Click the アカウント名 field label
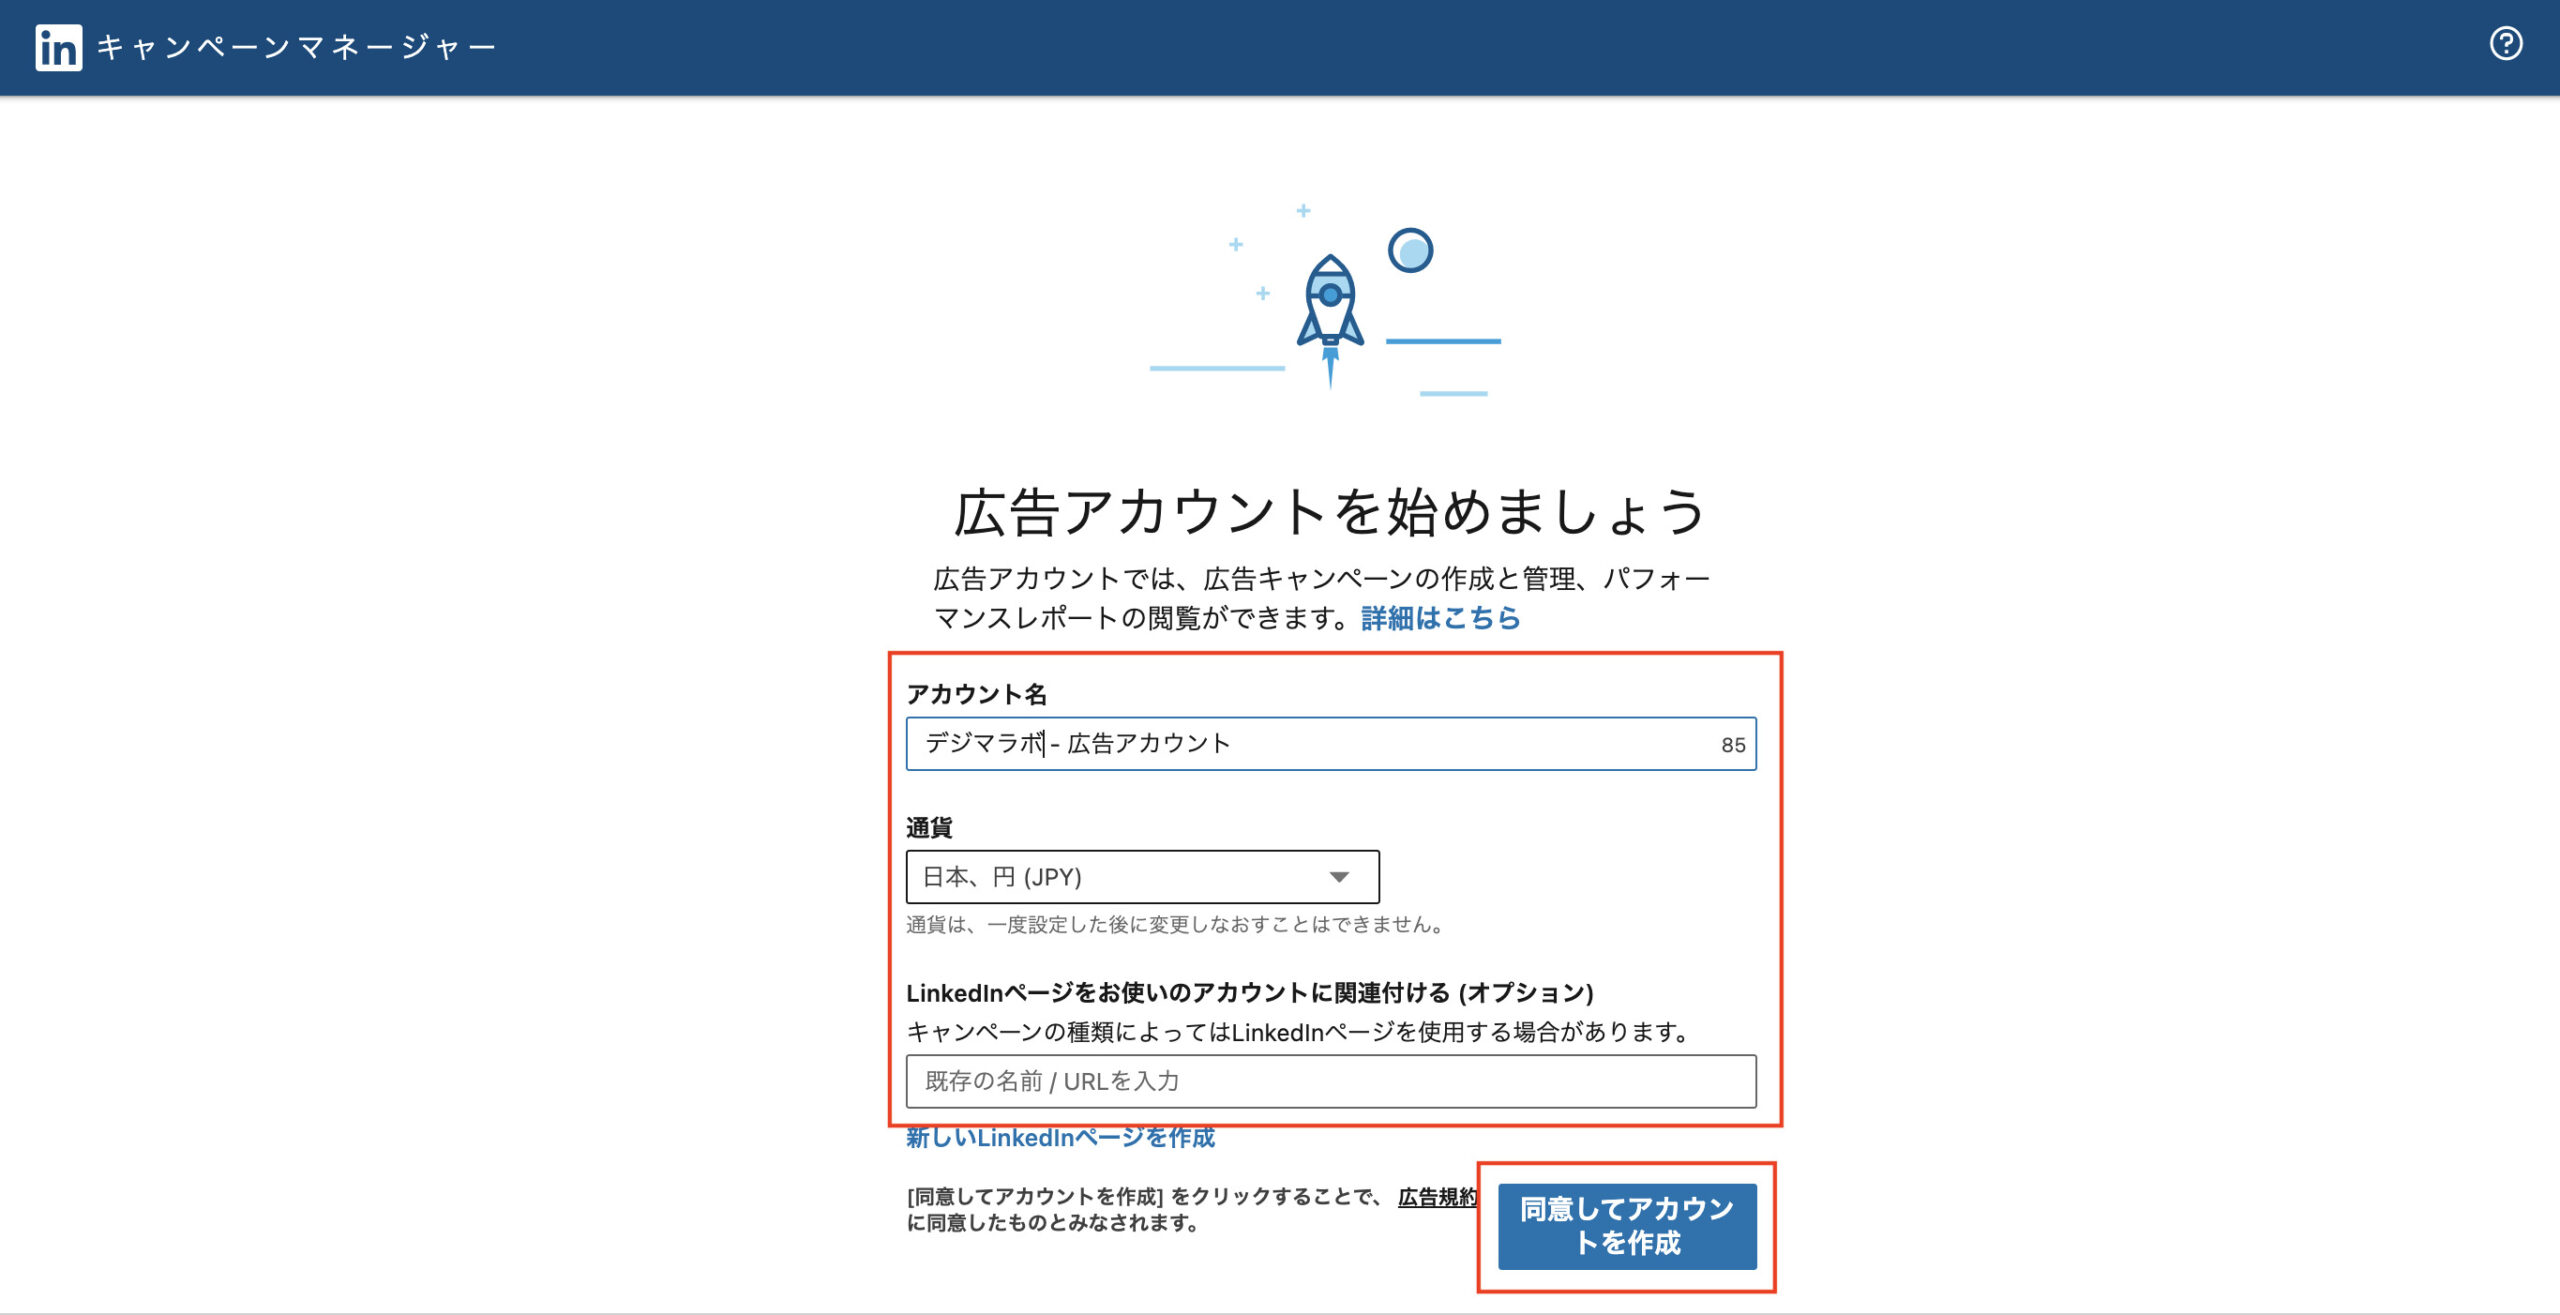The image size is (2560, 1315). tap(976, 694)
